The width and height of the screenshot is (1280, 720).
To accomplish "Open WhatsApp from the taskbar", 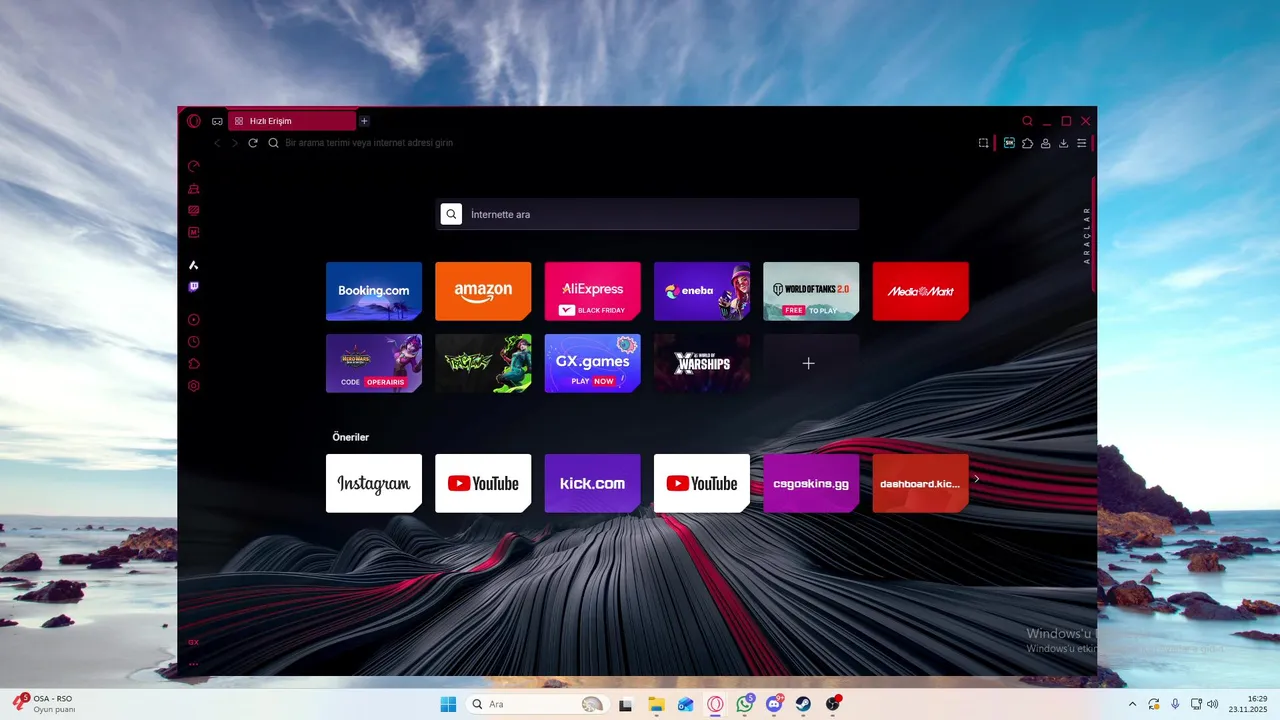I will coord(745,704).
